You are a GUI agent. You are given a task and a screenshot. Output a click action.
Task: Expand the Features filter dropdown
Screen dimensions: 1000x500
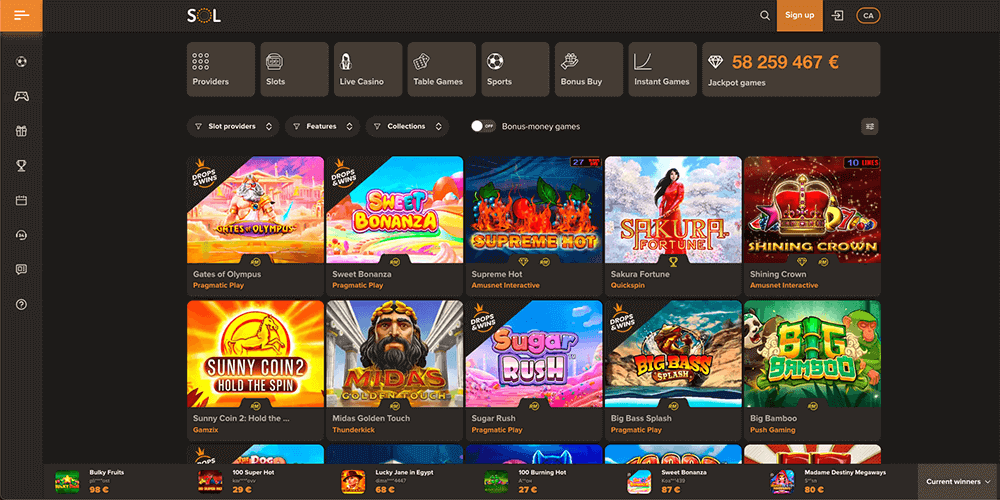click(323, 126)
